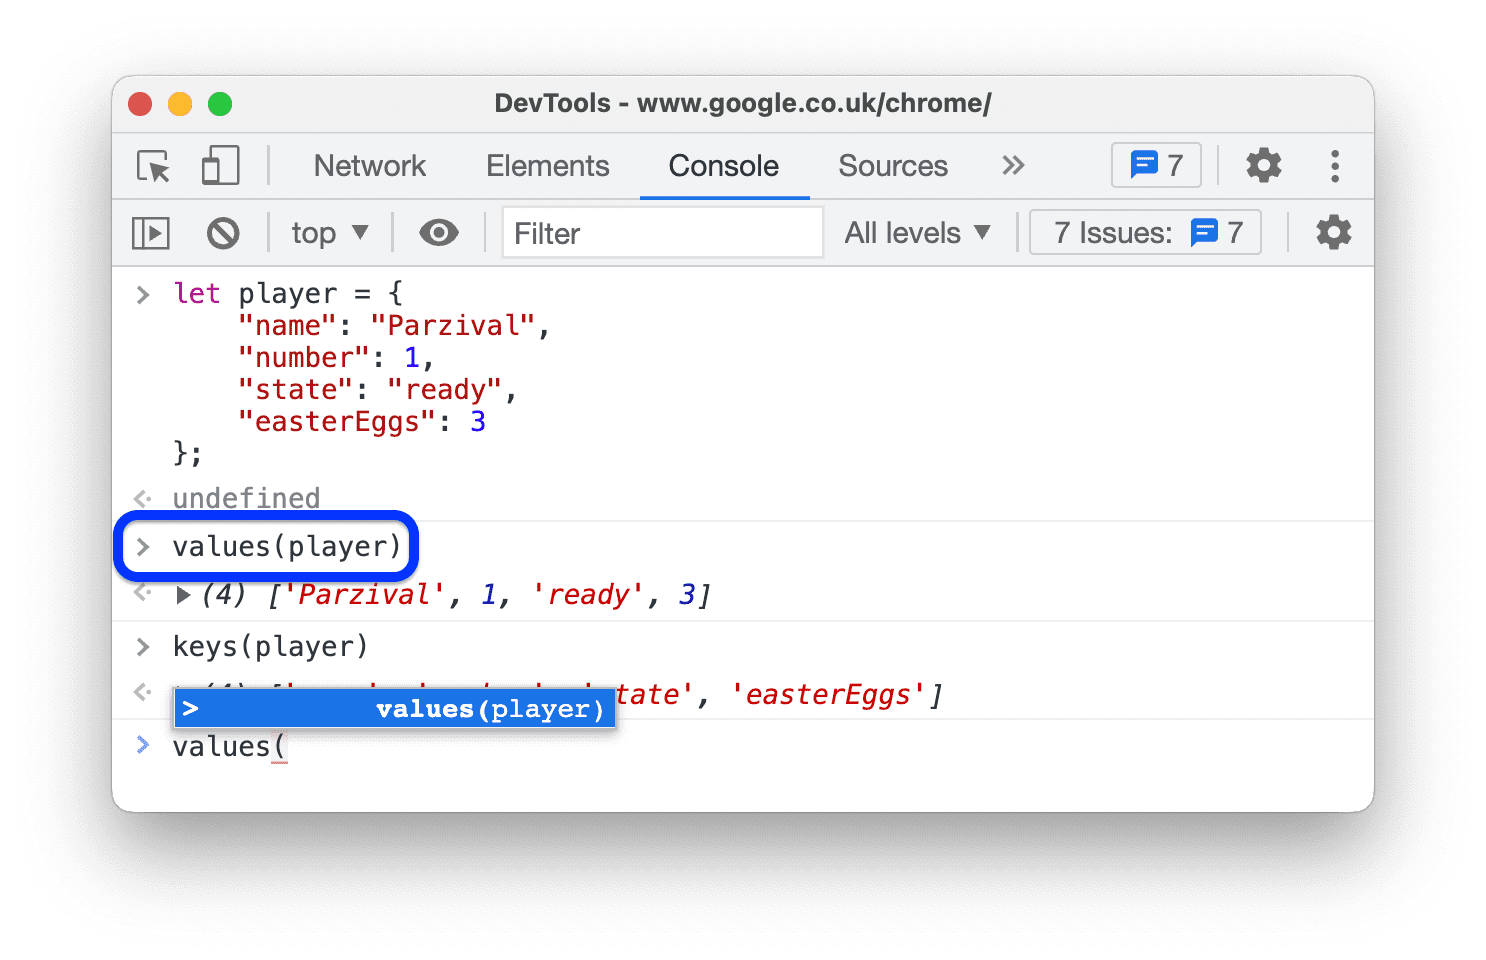This screenshot has width=1486, height=960.
Task: Reveal more panels with the chevron button
Action: click(1012, 165)
